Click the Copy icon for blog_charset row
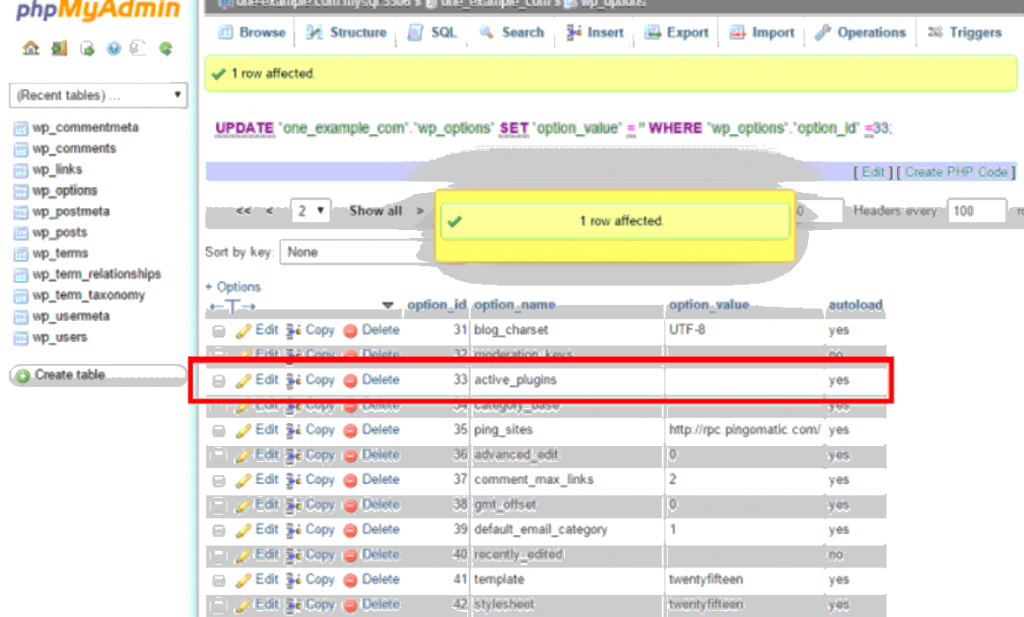 (x=294, y=330)
